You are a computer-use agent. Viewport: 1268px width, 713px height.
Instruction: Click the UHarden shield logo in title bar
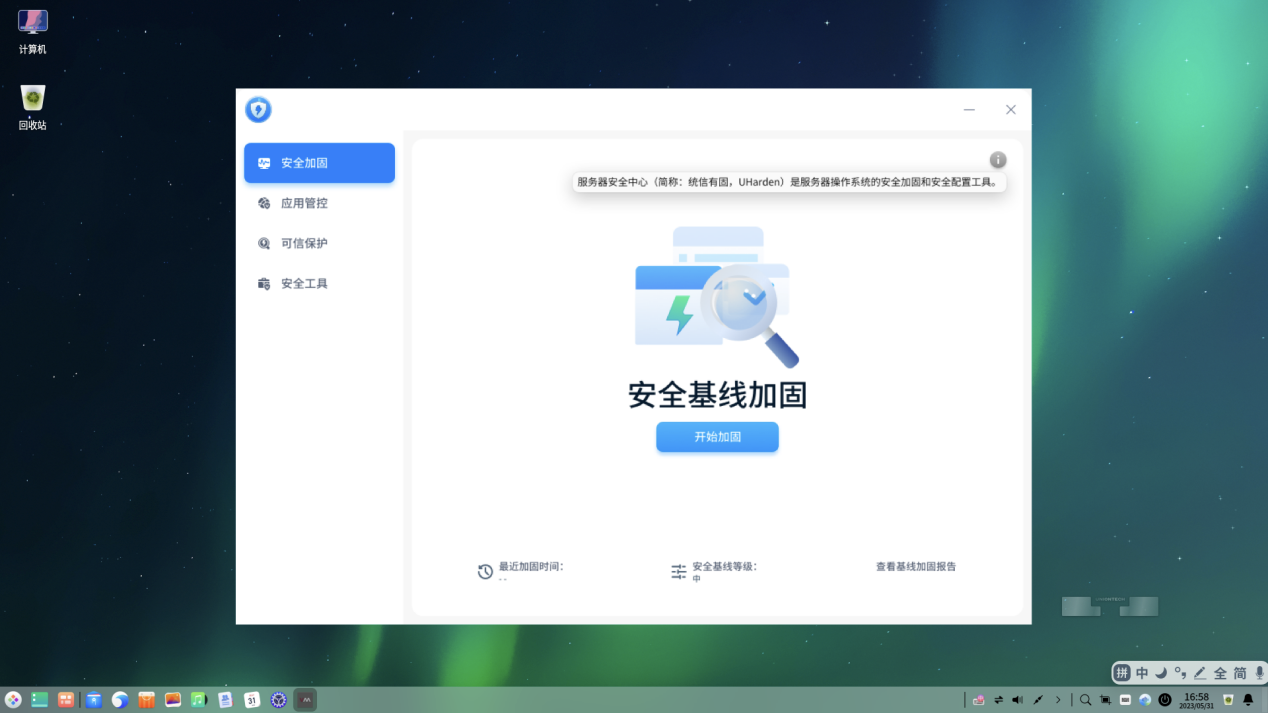pyautogui.click(x=258, y=110)
